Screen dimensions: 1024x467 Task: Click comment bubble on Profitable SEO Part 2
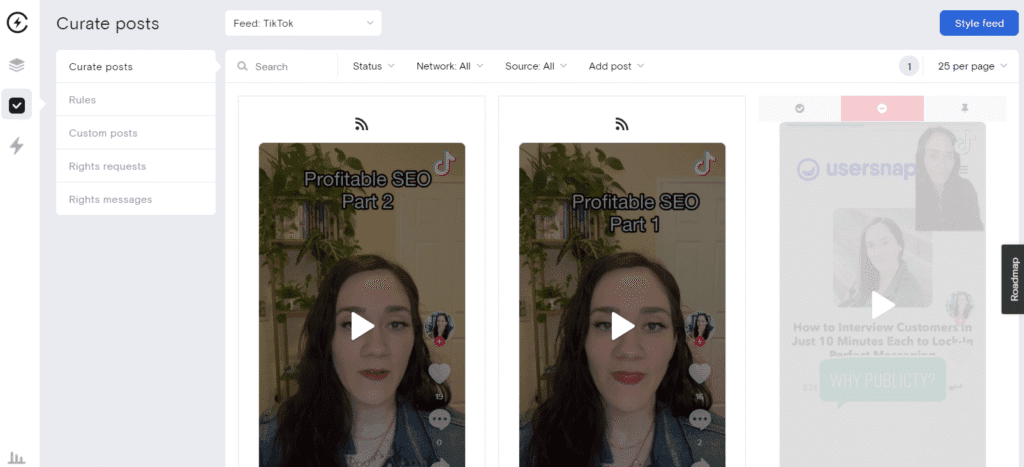(x=440, y=419)
